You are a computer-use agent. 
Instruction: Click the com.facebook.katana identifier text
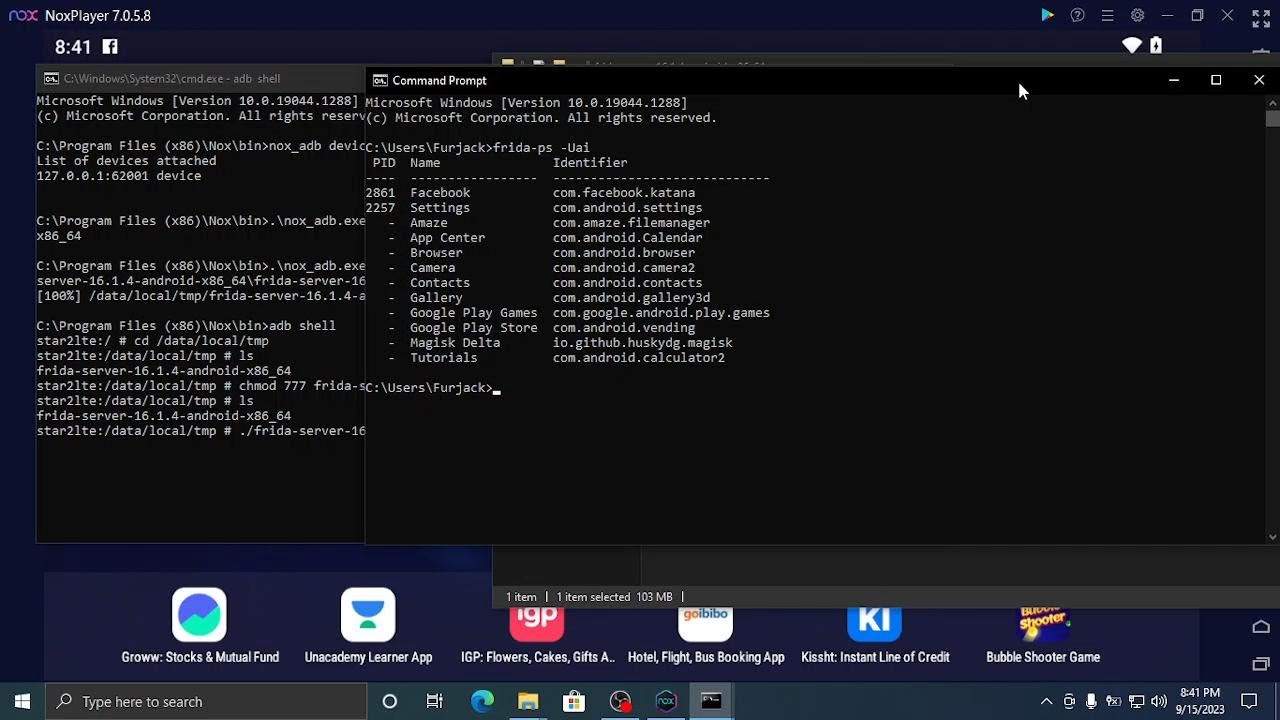pos(624,193)
